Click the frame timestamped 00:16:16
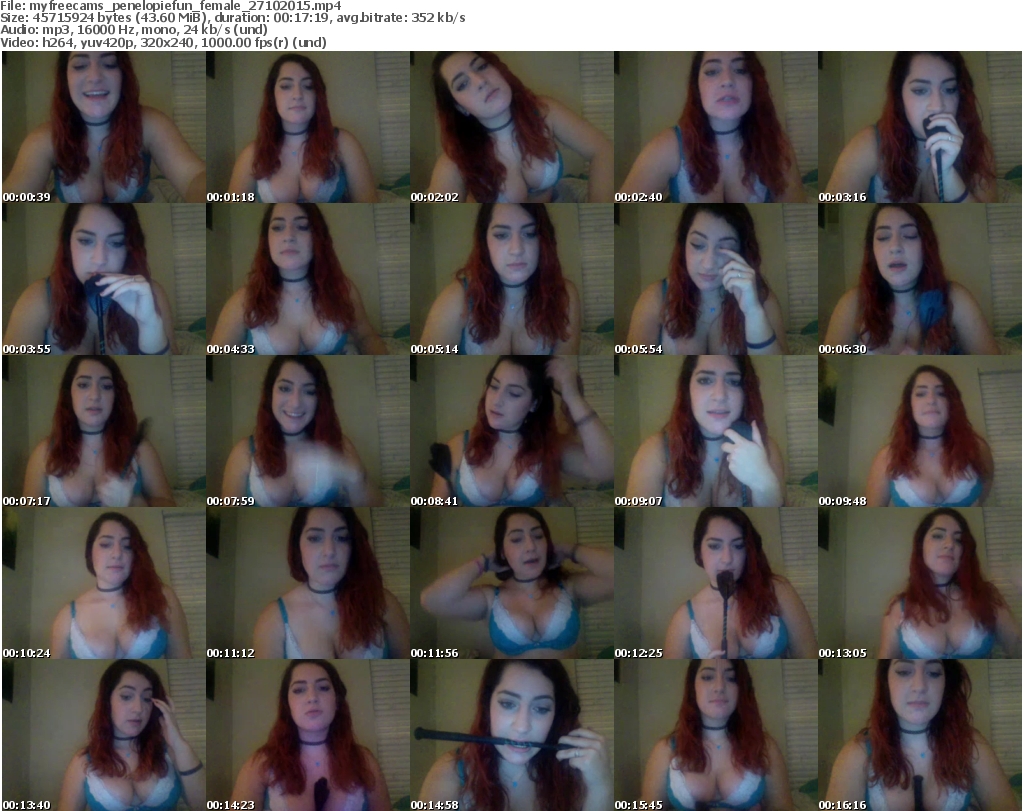The image size is (1024, 811). (920, 735)
